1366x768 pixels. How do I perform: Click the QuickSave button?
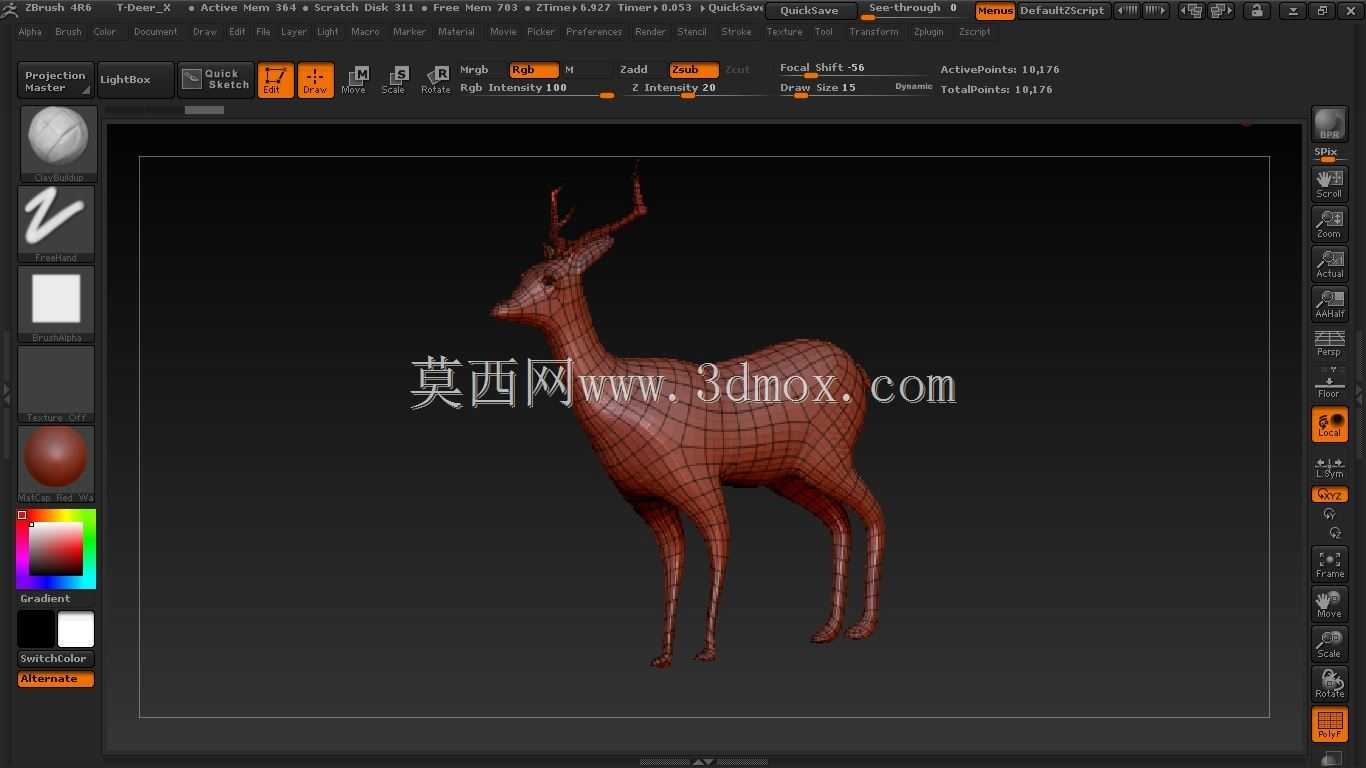[x=810, y=10]
